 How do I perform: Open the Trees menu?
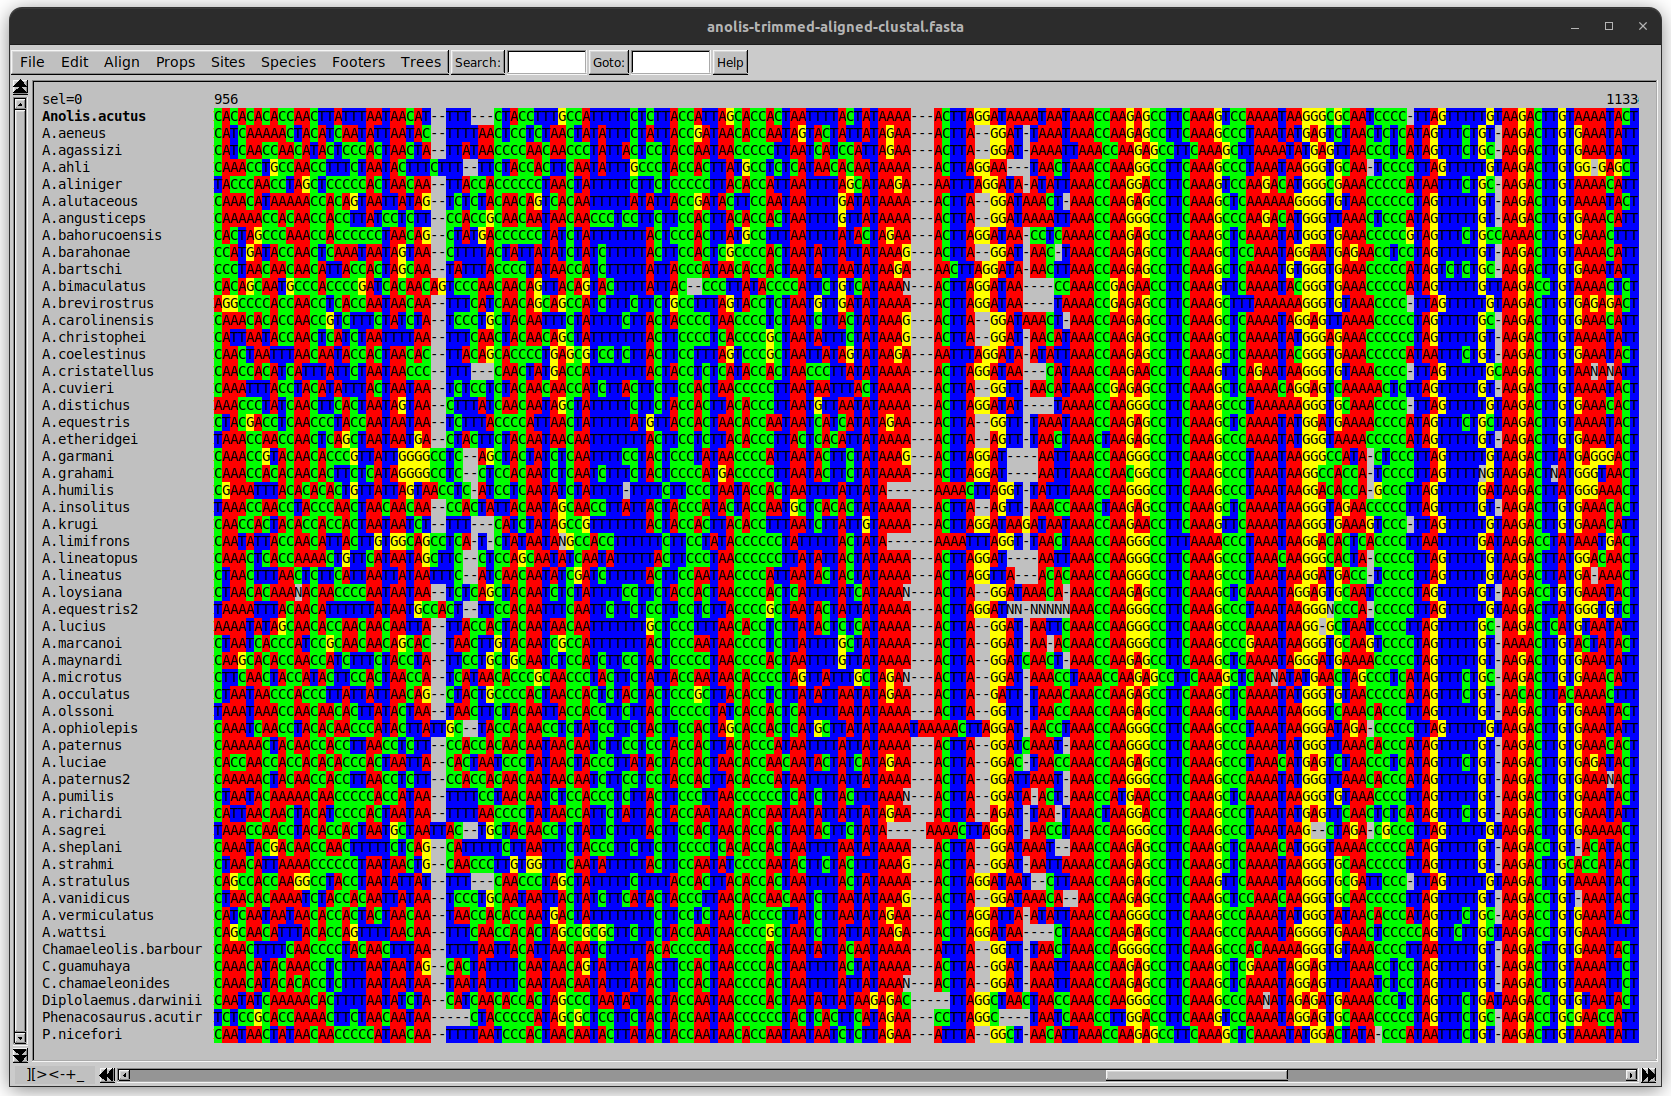(x=421, y=62)
